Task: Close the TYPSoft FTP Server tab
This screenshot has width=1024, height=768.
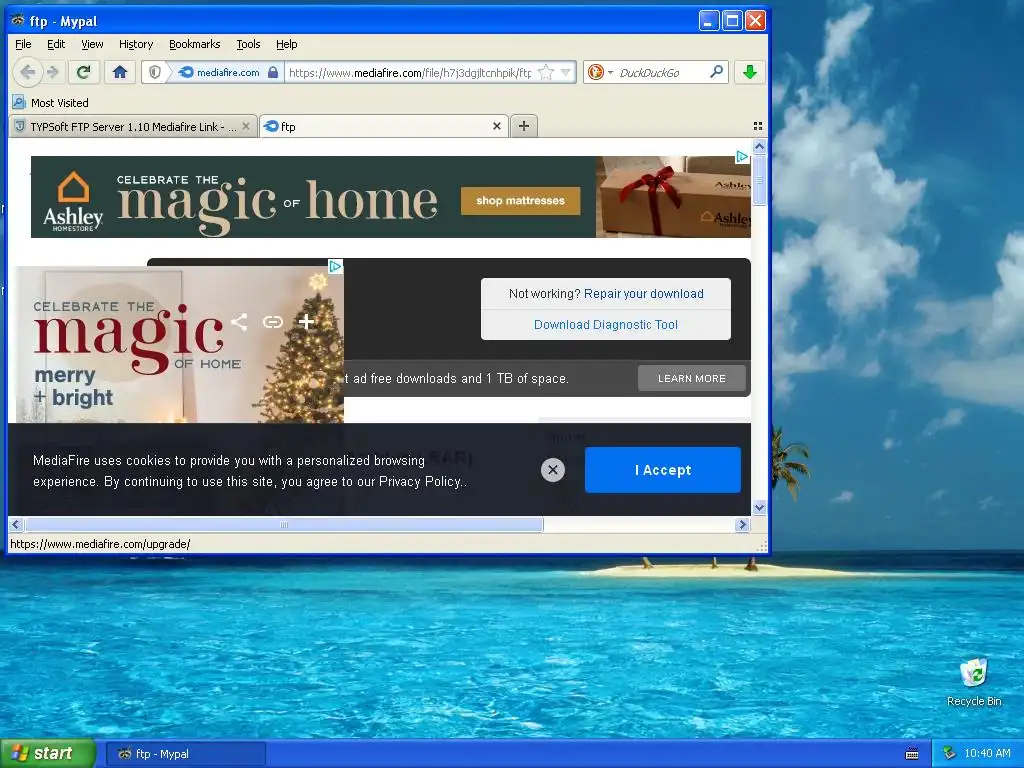Action: point(246,126)
